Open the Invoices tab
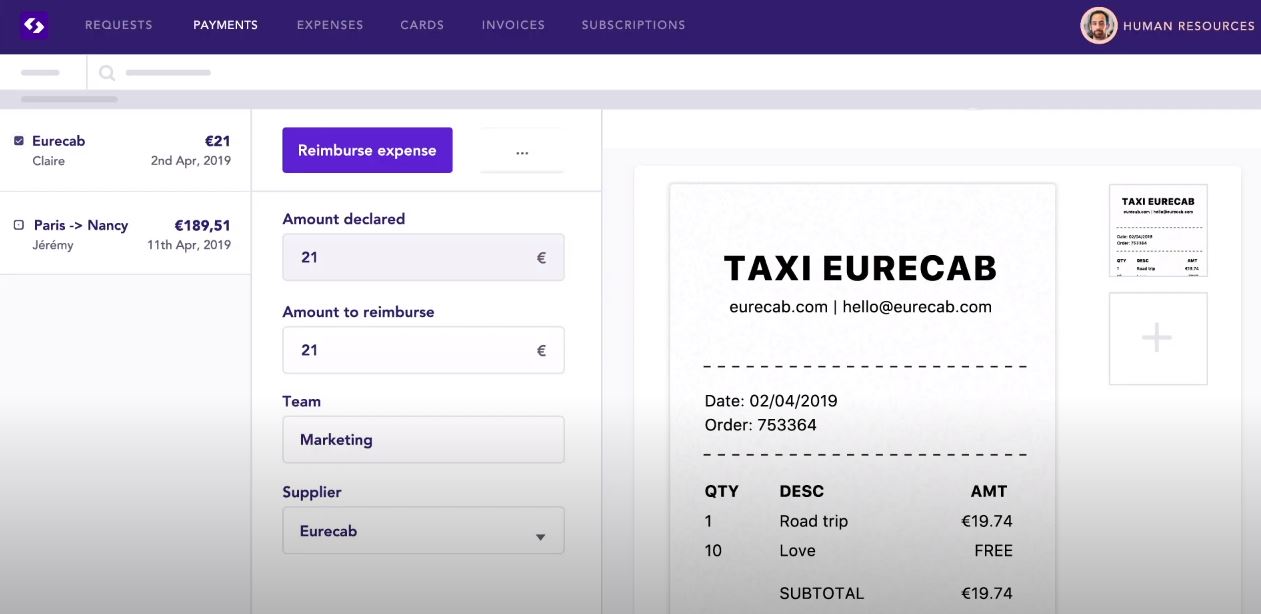 point(513,25)
